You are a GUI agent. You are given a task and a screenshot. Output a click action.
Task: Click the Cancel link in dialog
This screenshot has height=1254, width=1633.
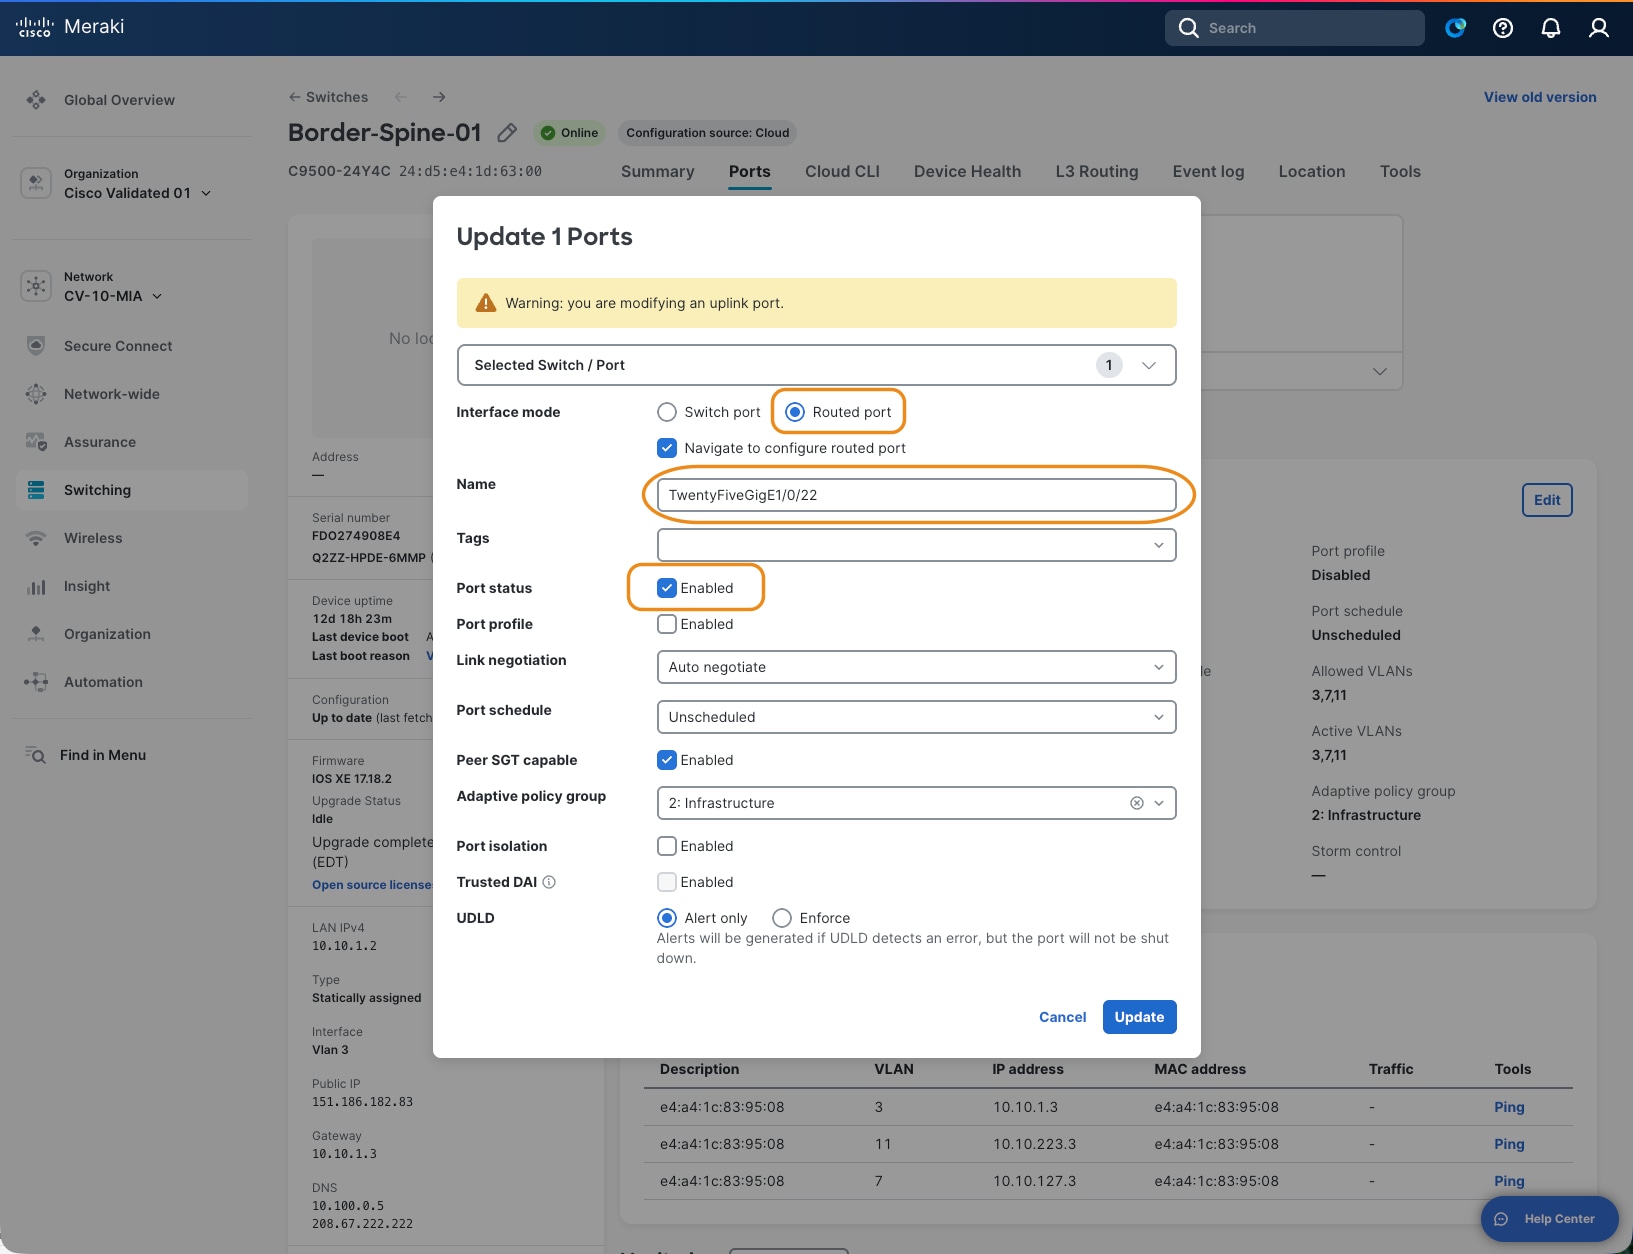click(1062, 1017)
